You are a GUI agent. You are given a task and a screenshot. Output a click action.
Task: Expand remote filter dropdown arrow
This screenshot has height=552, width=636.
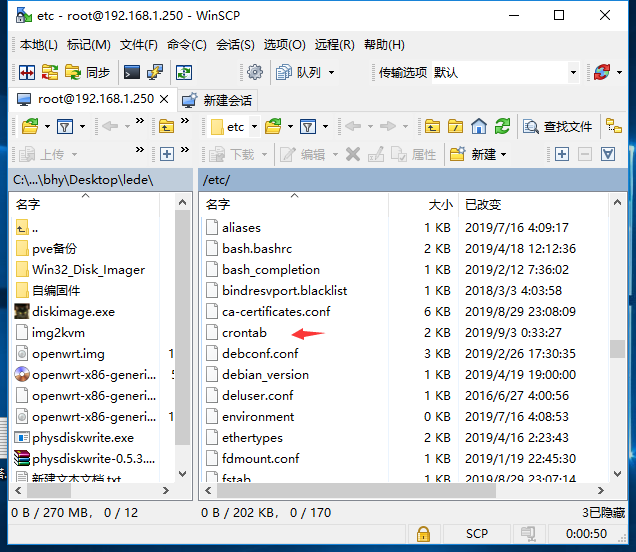coord(325,127)
